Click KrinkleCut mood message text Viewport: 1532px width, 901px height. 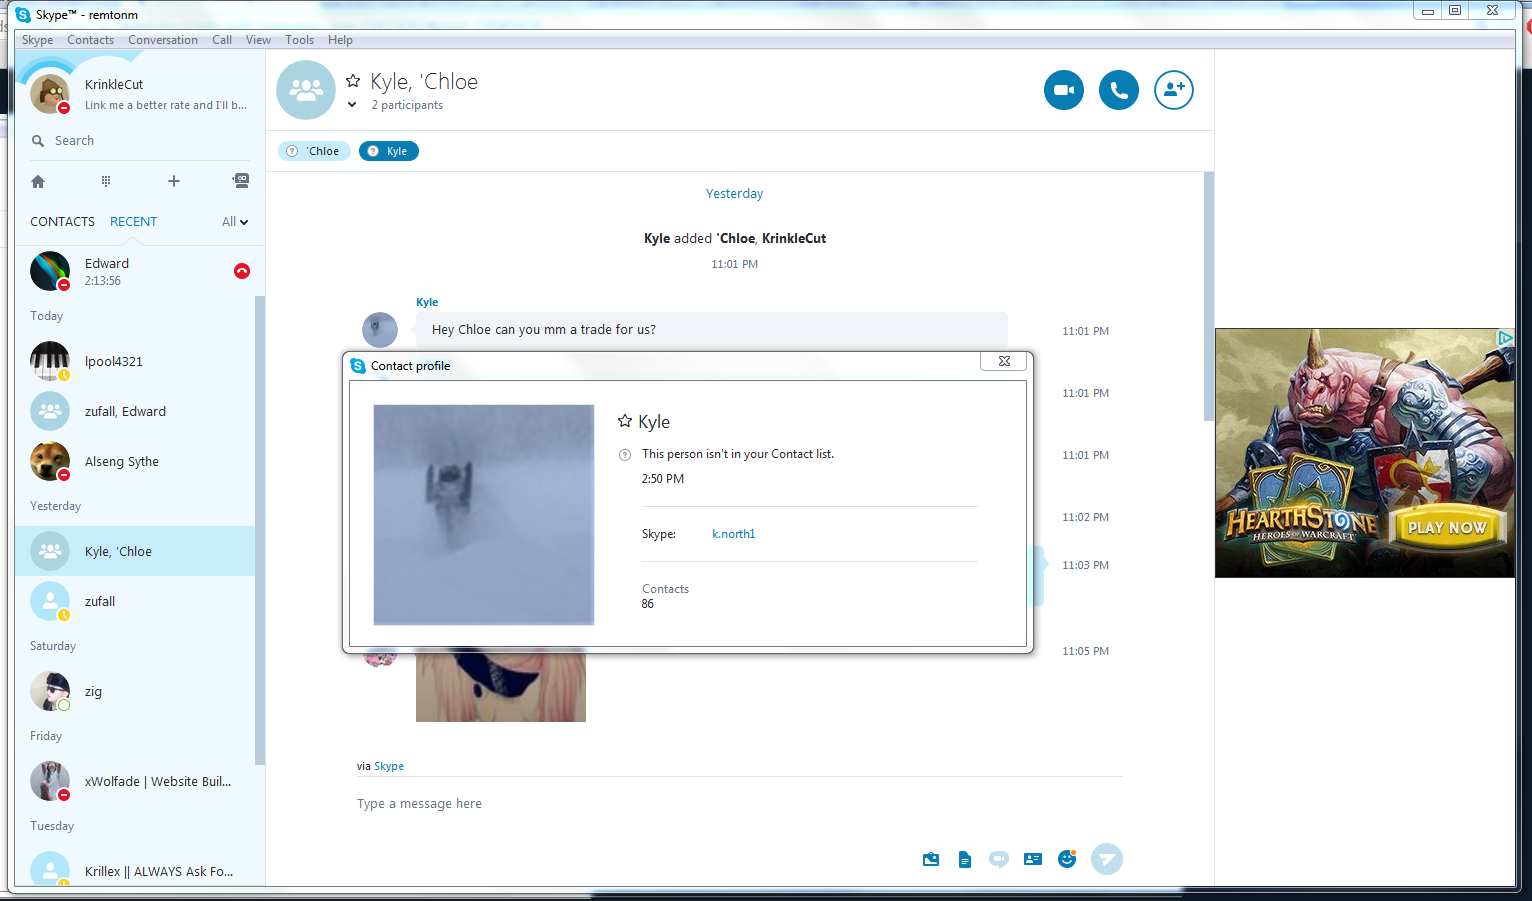[166, 105]
